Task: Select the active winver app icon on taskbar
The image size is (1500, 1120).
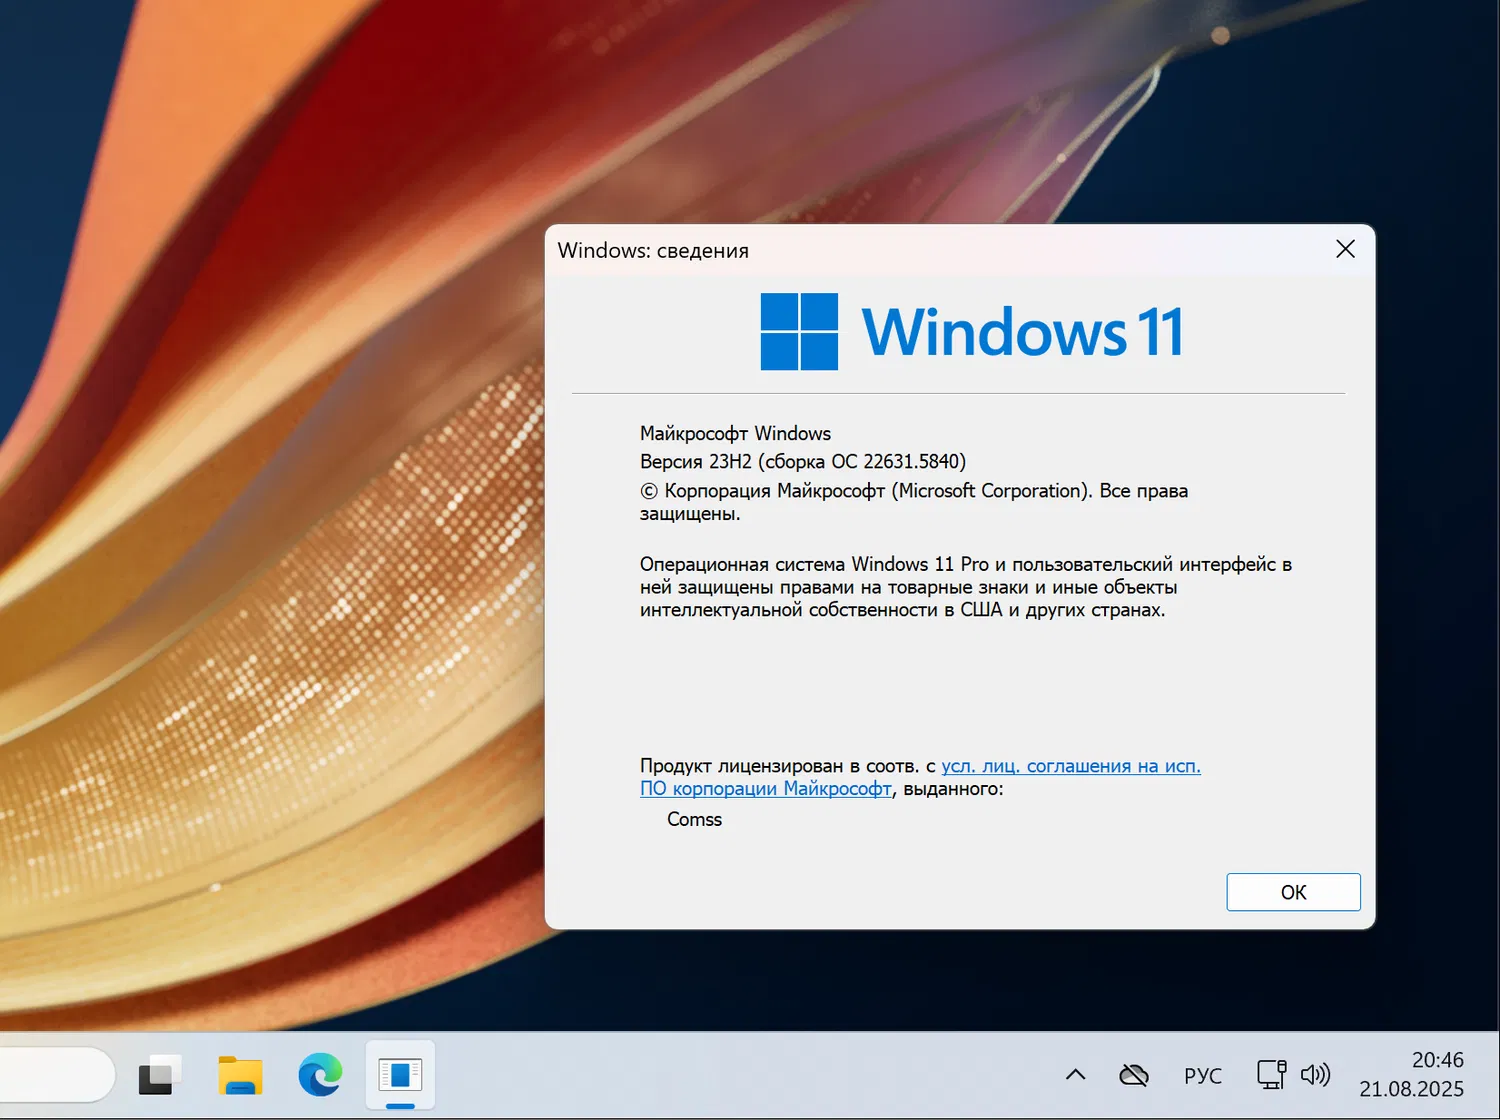Action: click(x=399, y=1075)
